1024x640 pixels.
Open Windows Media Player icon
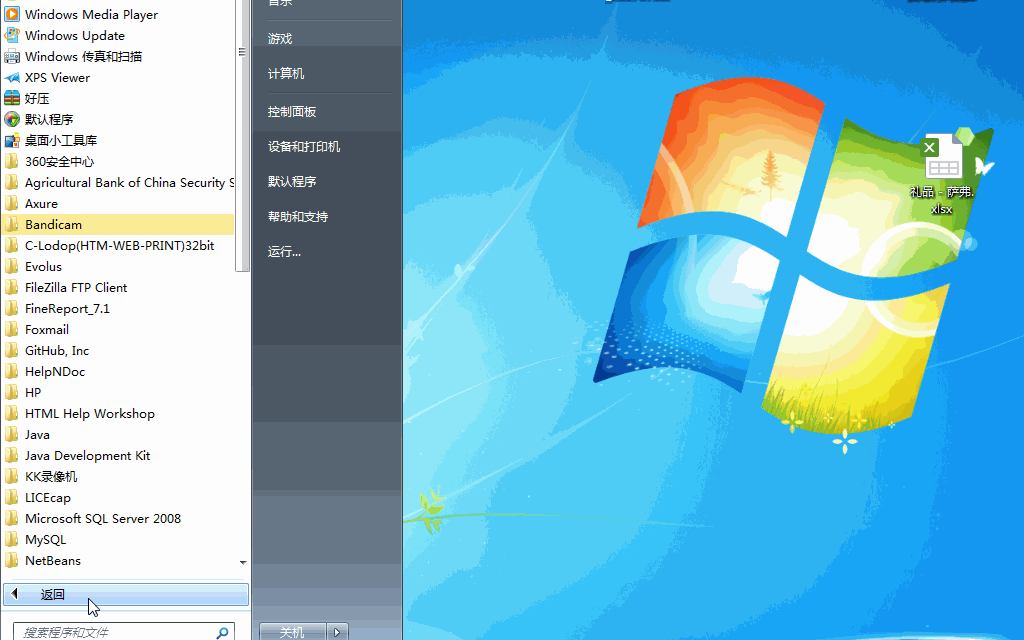(12, 14)
